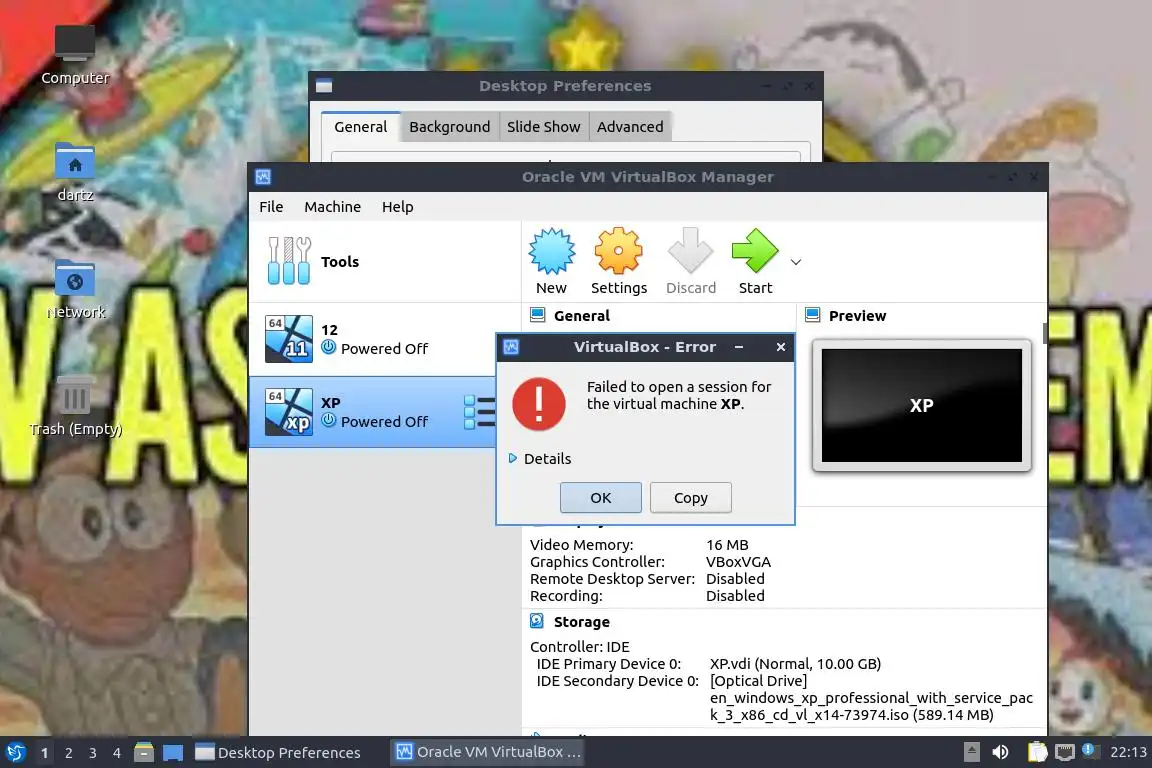Select the XP virtual machine entry

pyautogui.click(x=372, y=412)
